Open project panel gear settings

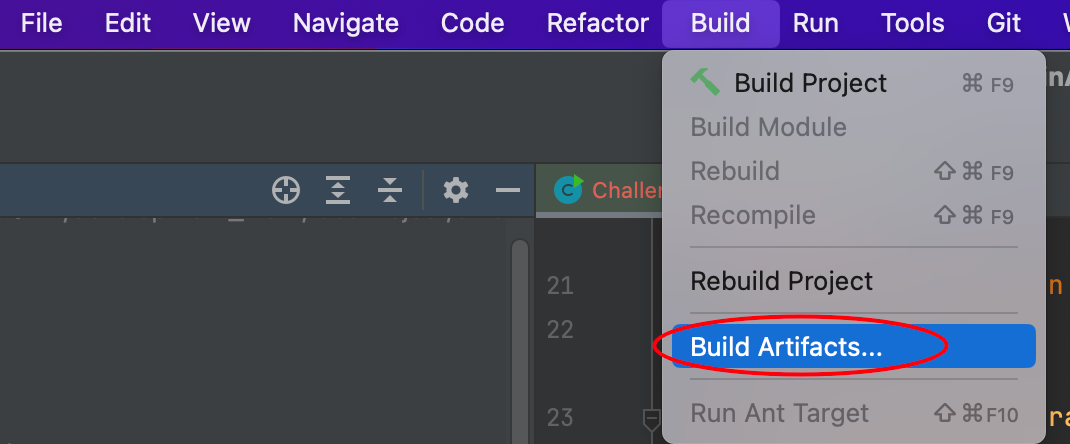(x=456, y=190)
